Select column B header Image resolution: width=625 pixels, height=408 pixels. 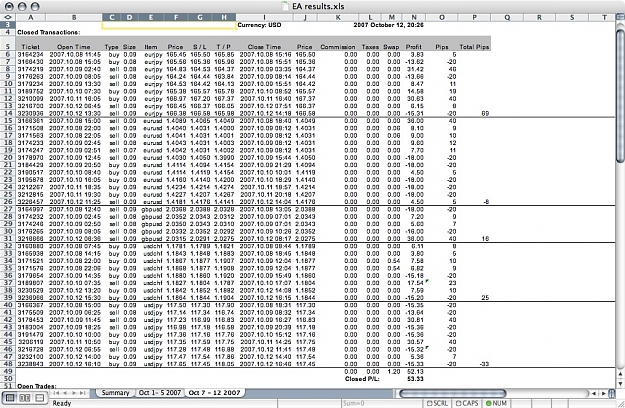[x=74, y=17]
